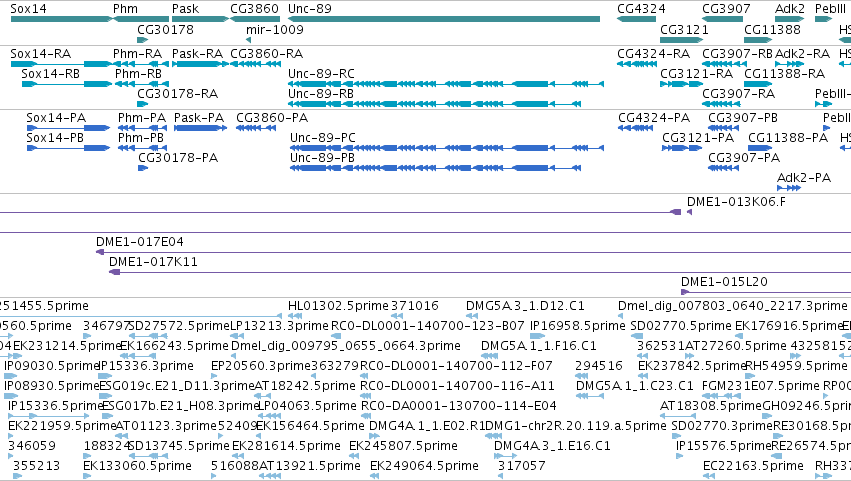Select the HL01302.5prime EST label
Viewport: 851px width, 481px height.
(x=338, y=306)
